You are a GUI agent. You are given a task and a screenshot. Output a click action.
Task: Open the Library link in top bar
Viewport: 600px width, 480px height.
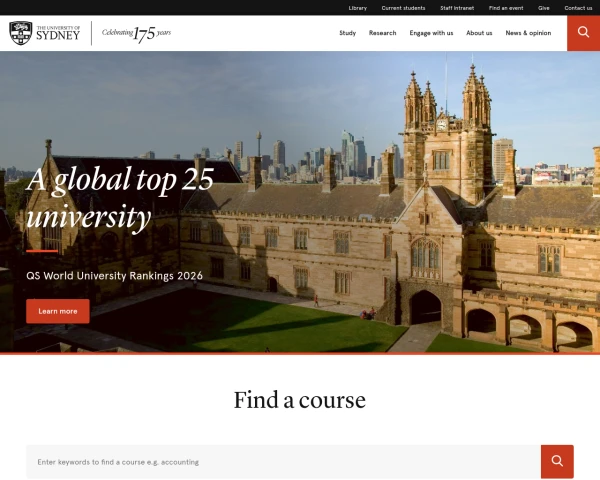point(357,8)
